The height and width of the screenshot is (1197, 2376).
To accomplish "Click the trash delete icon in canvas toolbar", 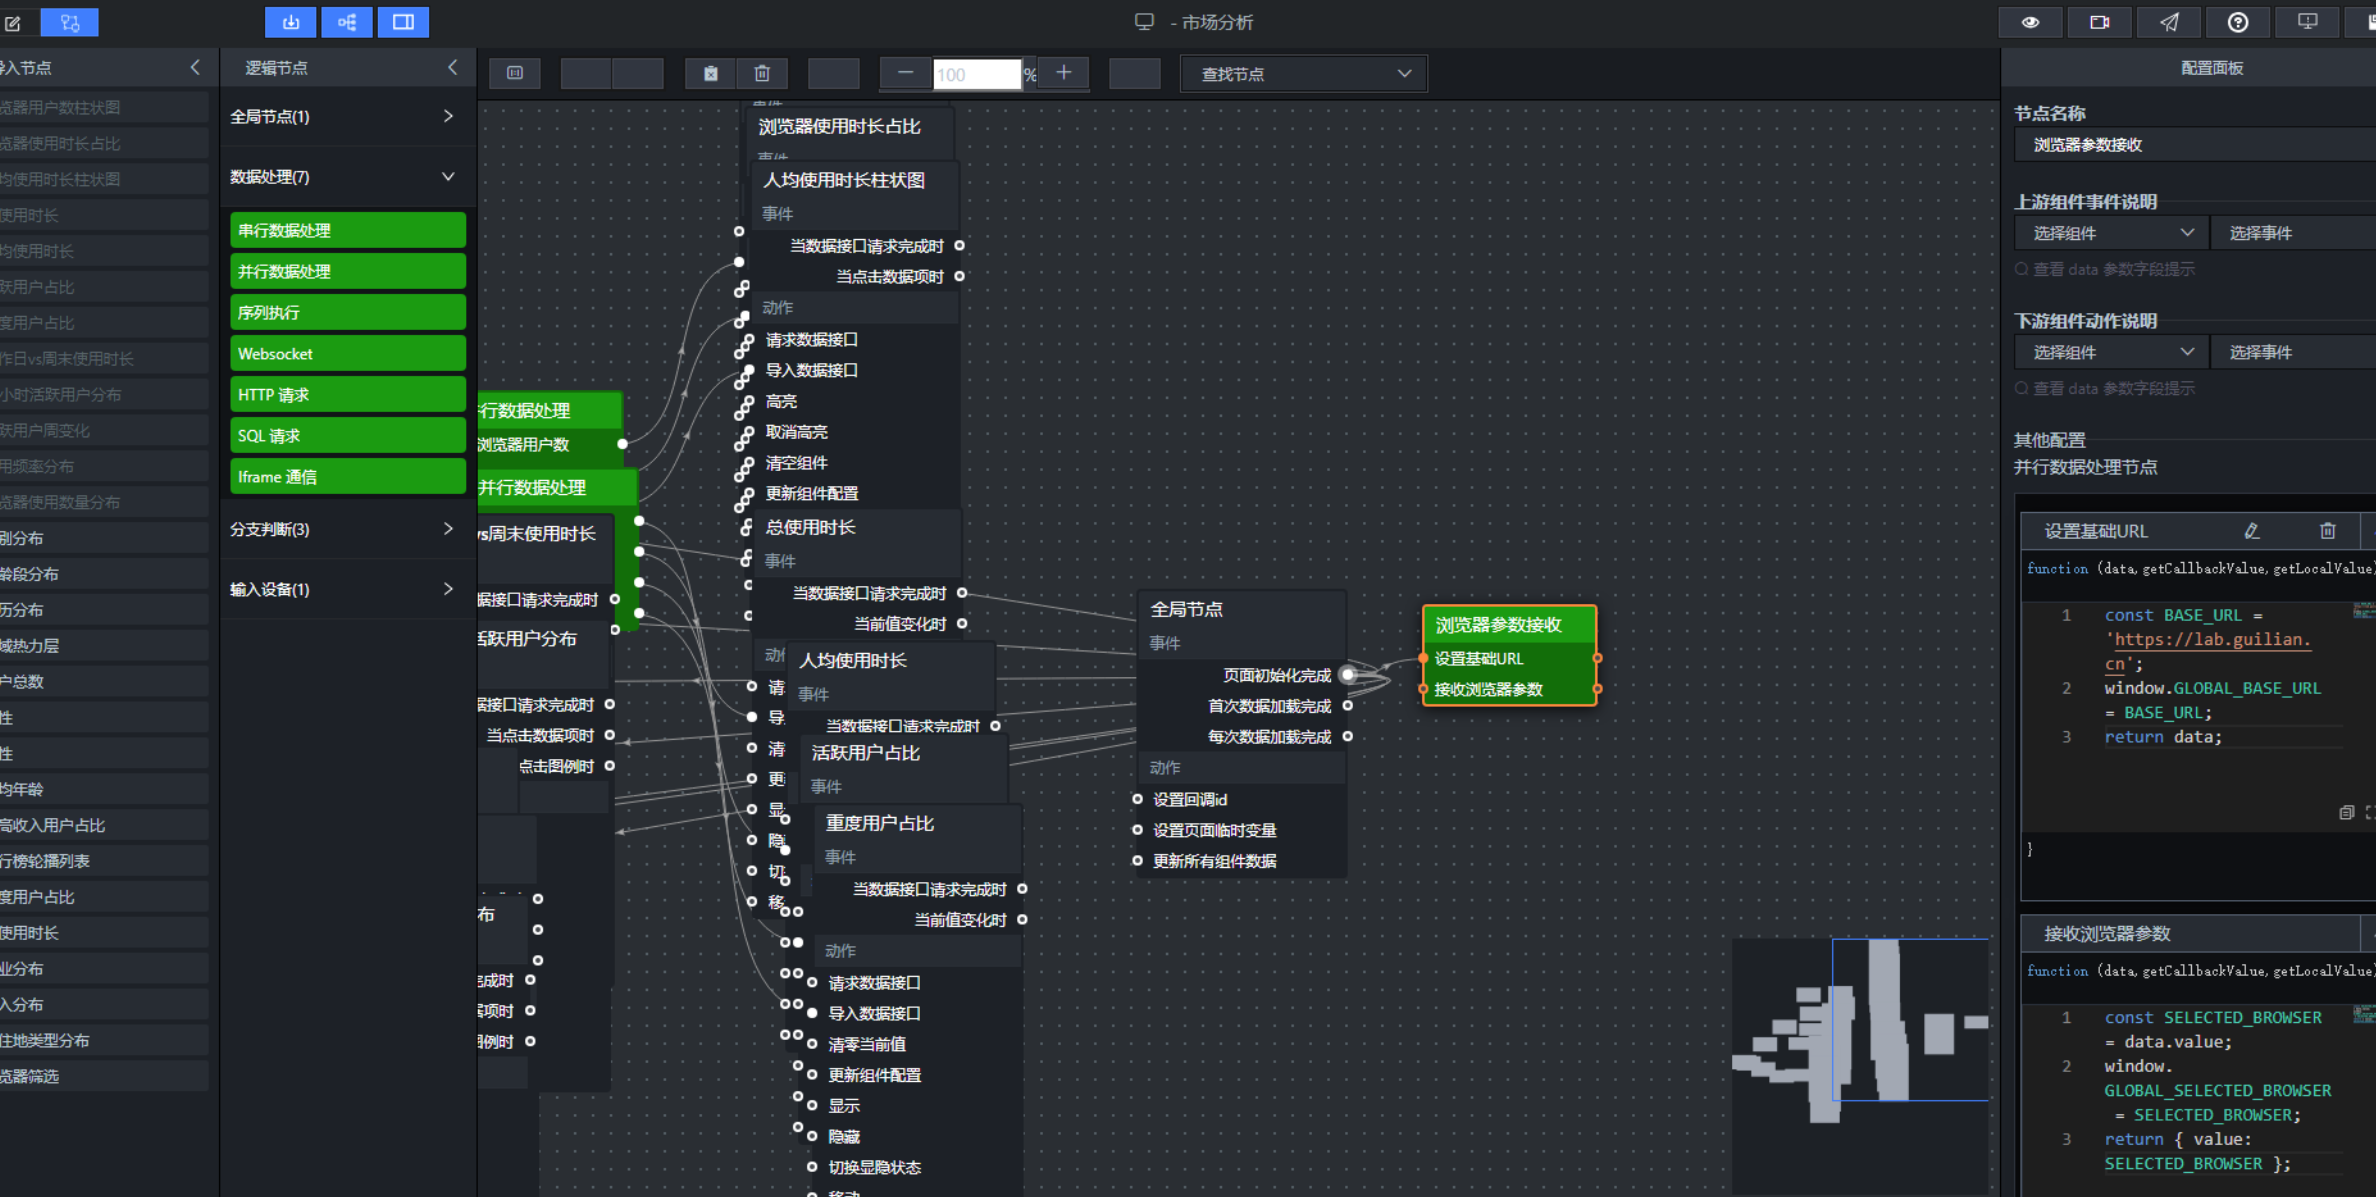I will point(762,73).
